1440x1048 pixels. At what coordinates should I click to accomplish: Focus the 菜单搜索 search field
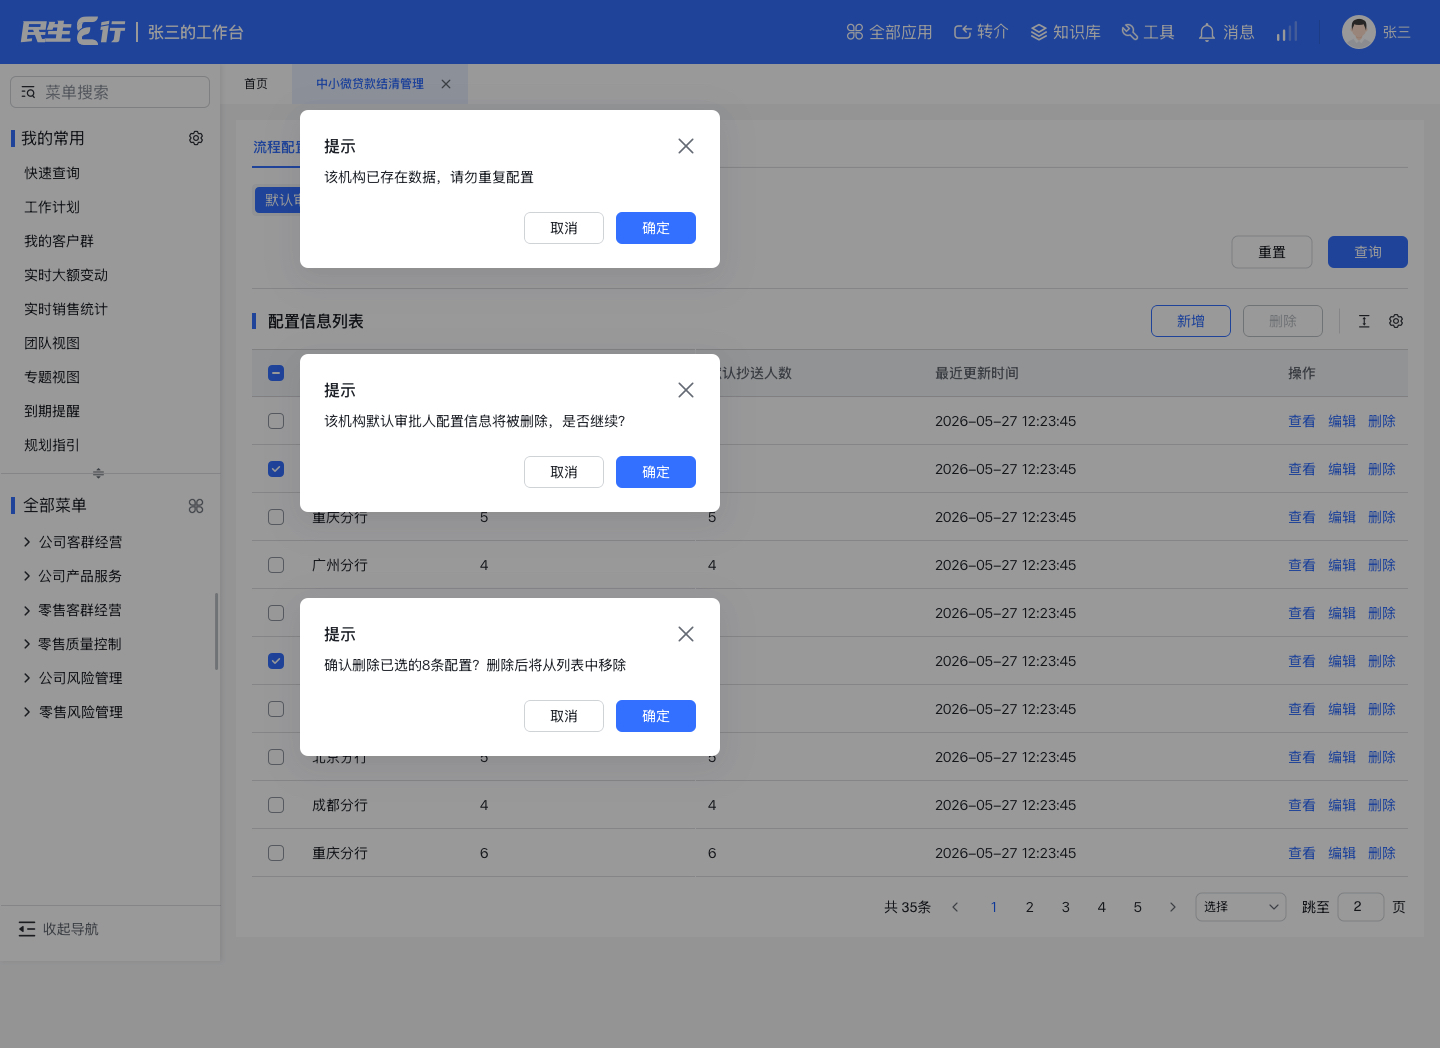click(x=110, y=92)
